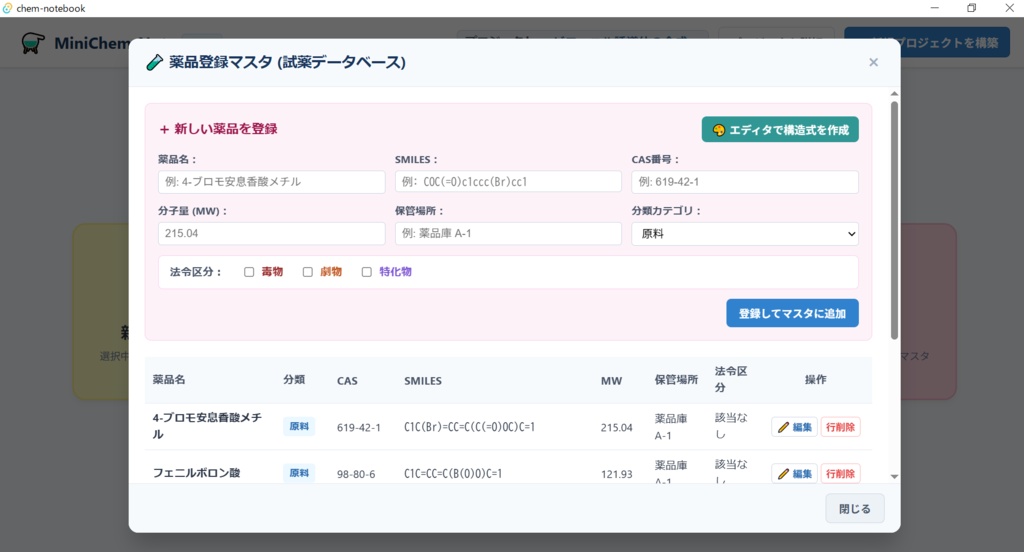Screen dimensions: 1024x552
Task: Click the dialog vertical scrollbar thumb
Action: [x=894, y=220]
